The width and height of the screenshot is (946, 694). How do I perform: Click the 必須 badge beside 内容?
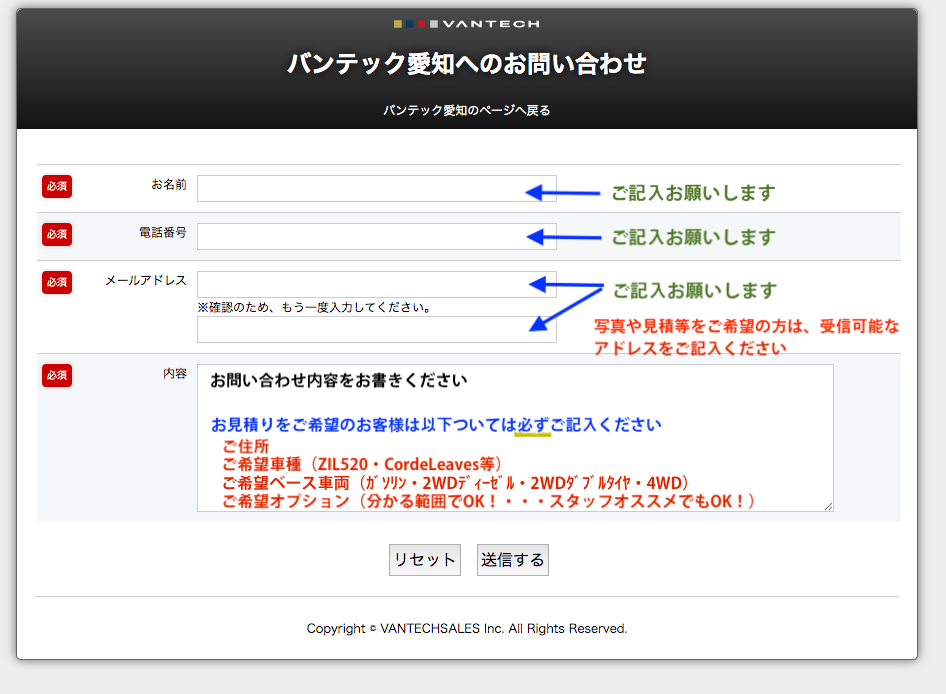click(x=57, y=375)
